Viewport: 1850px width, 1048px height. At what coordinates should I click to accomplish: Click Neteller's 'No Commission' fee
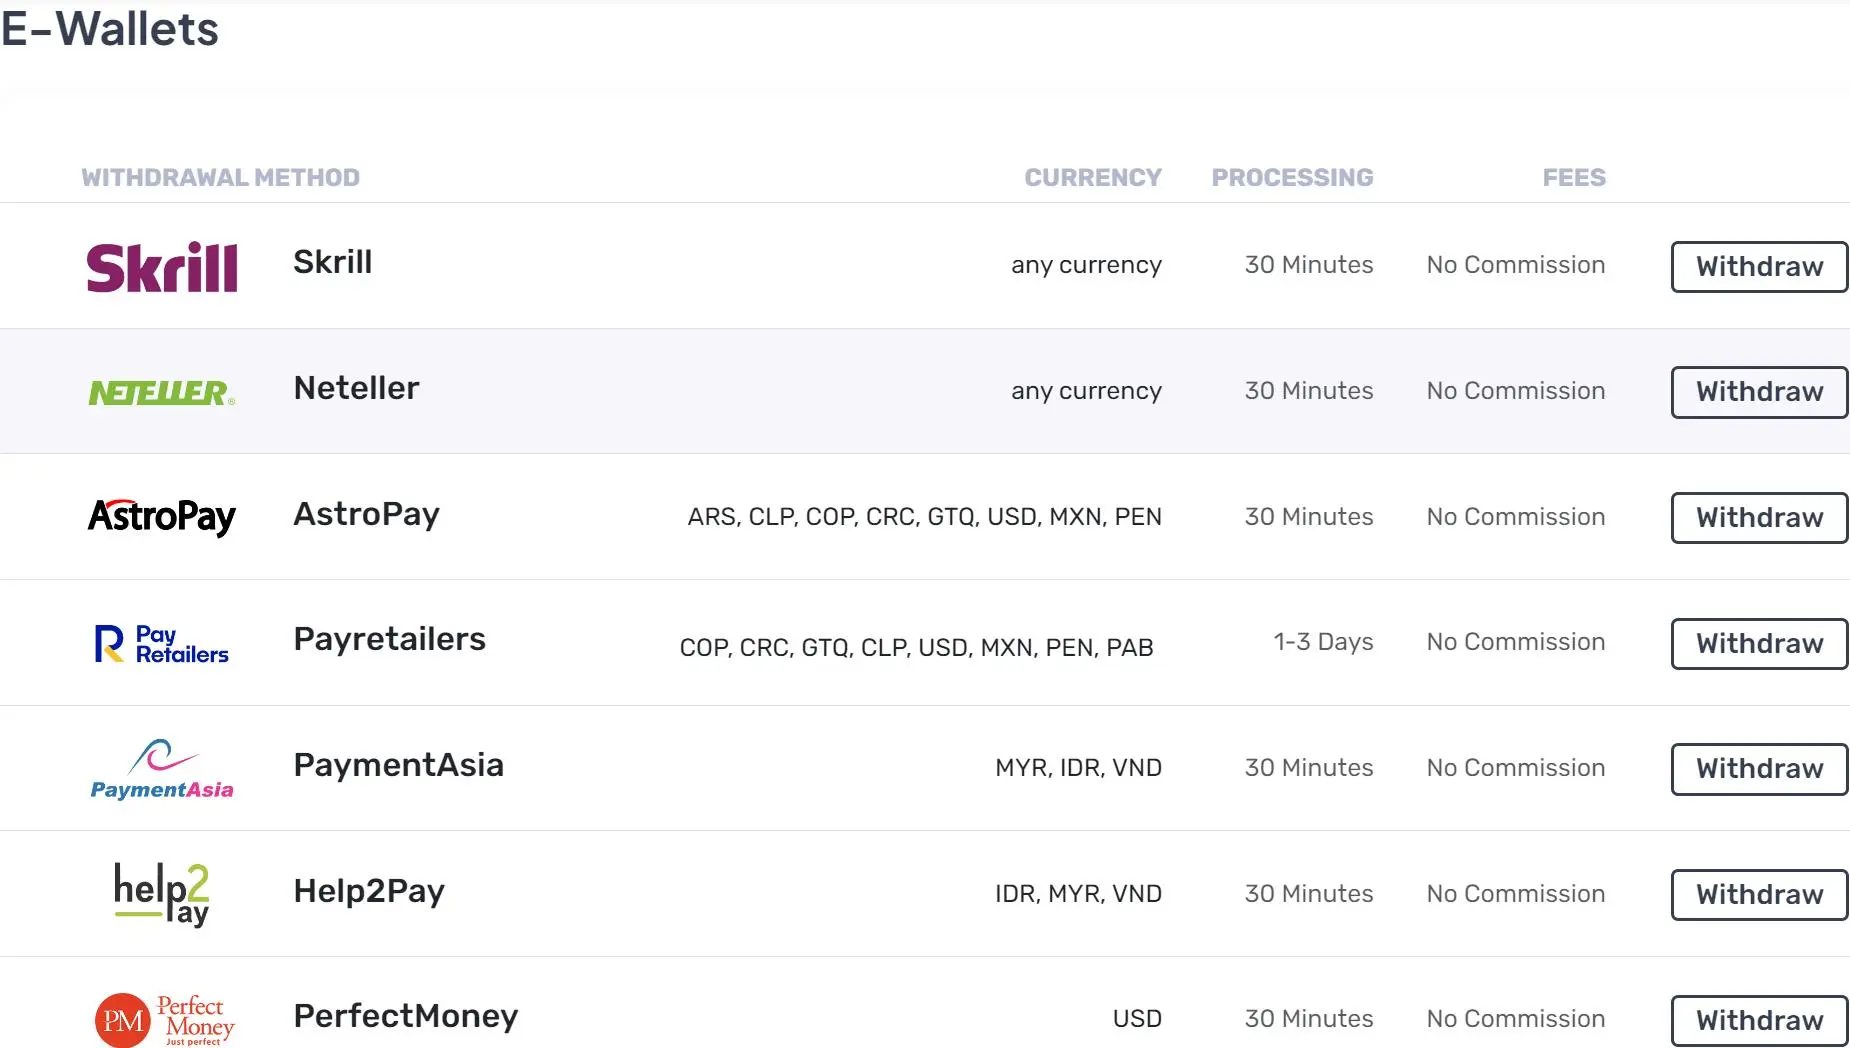[1516, 391]
